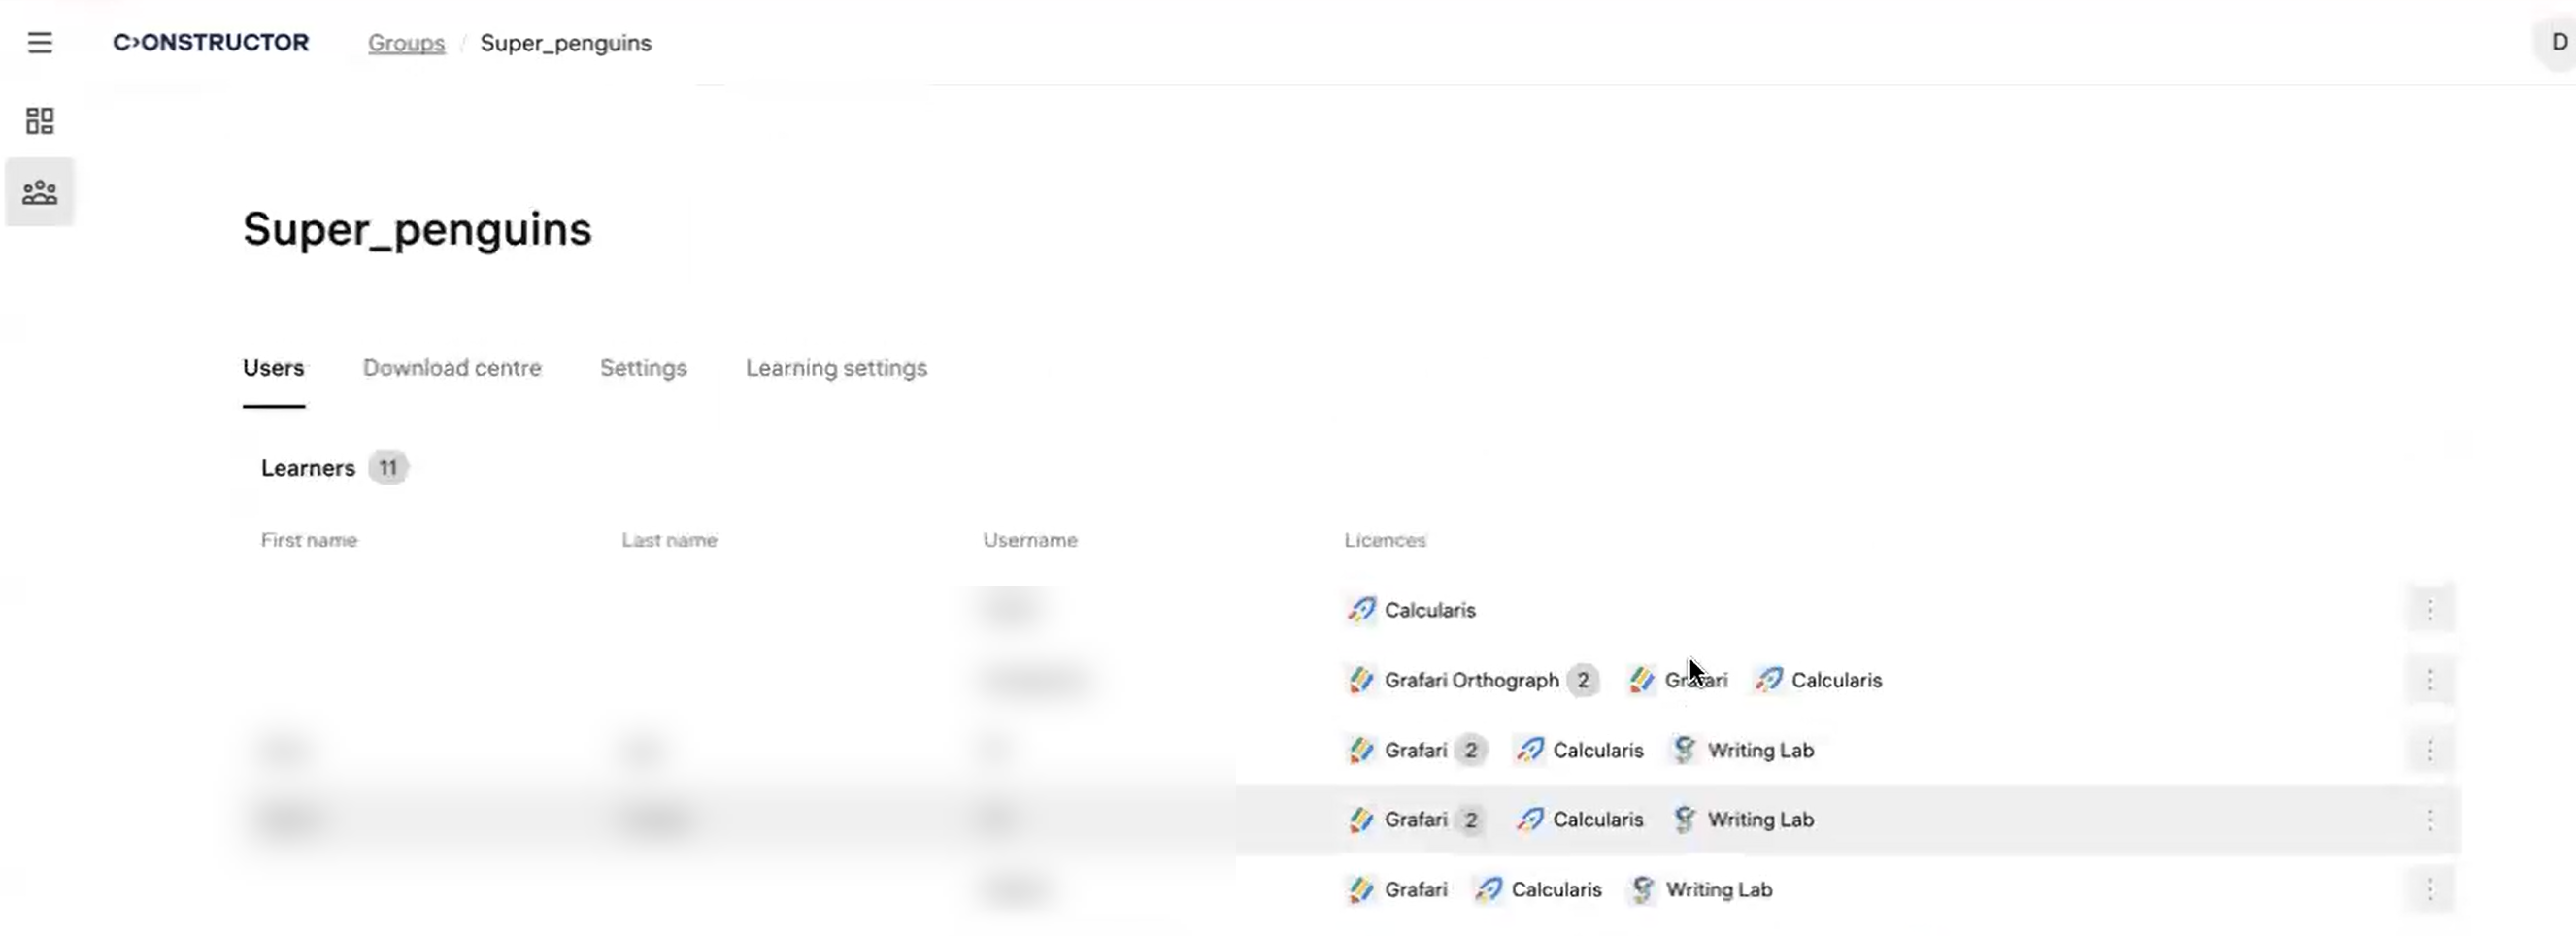This screenshot has height=937, width=2576.
Task: Open three-dot menu for the highlighted row
Action: click(2430, 820)
